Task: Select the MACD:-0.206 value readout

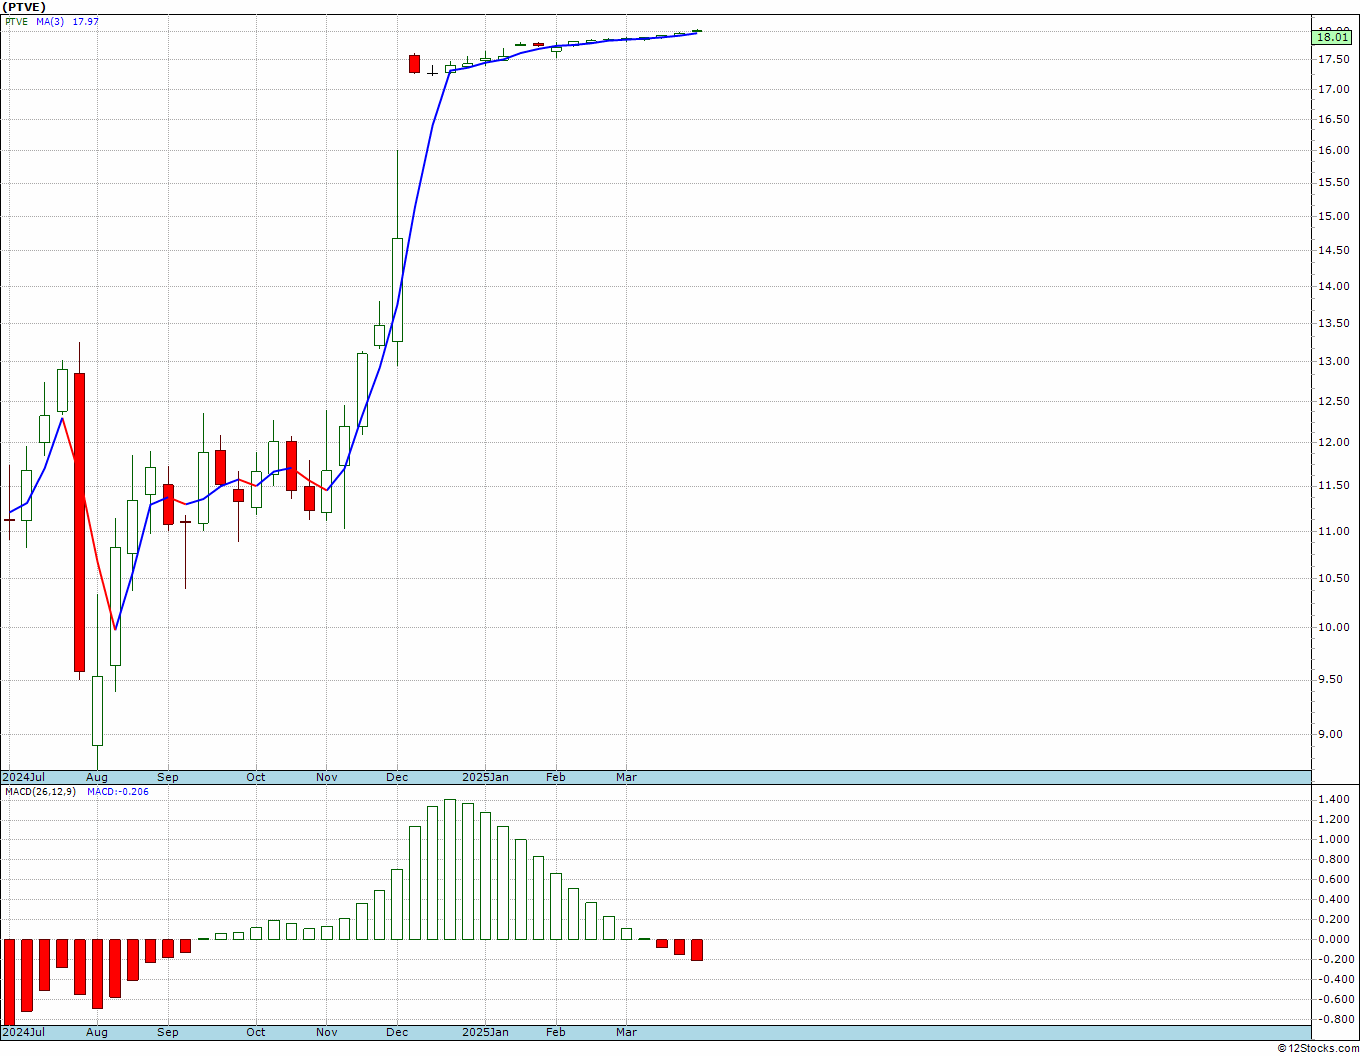Action: [x=118, y=792]
